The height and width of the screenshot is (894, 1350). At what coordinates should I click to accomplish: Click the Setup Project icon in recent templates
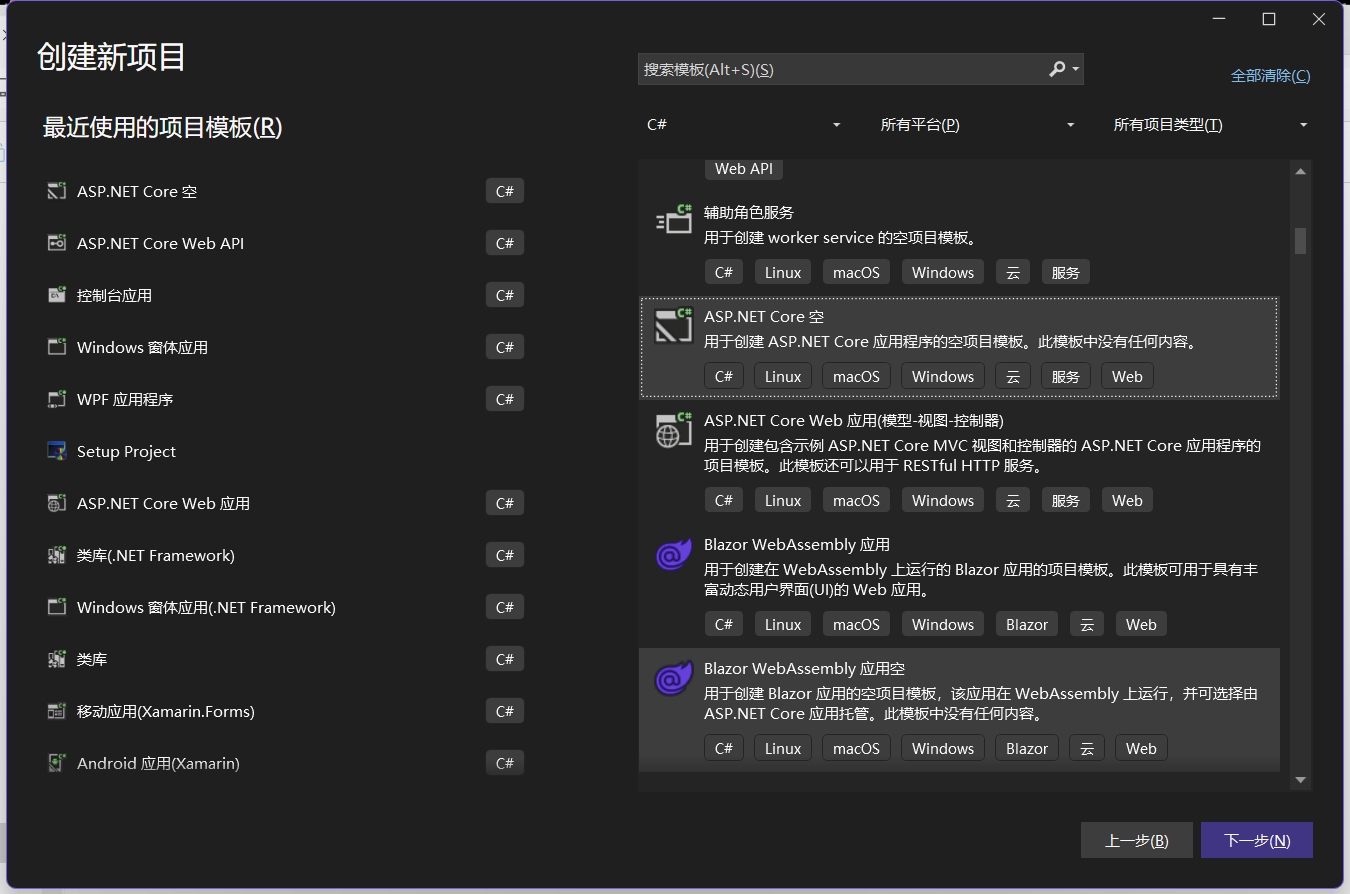[x=56, y=451]
